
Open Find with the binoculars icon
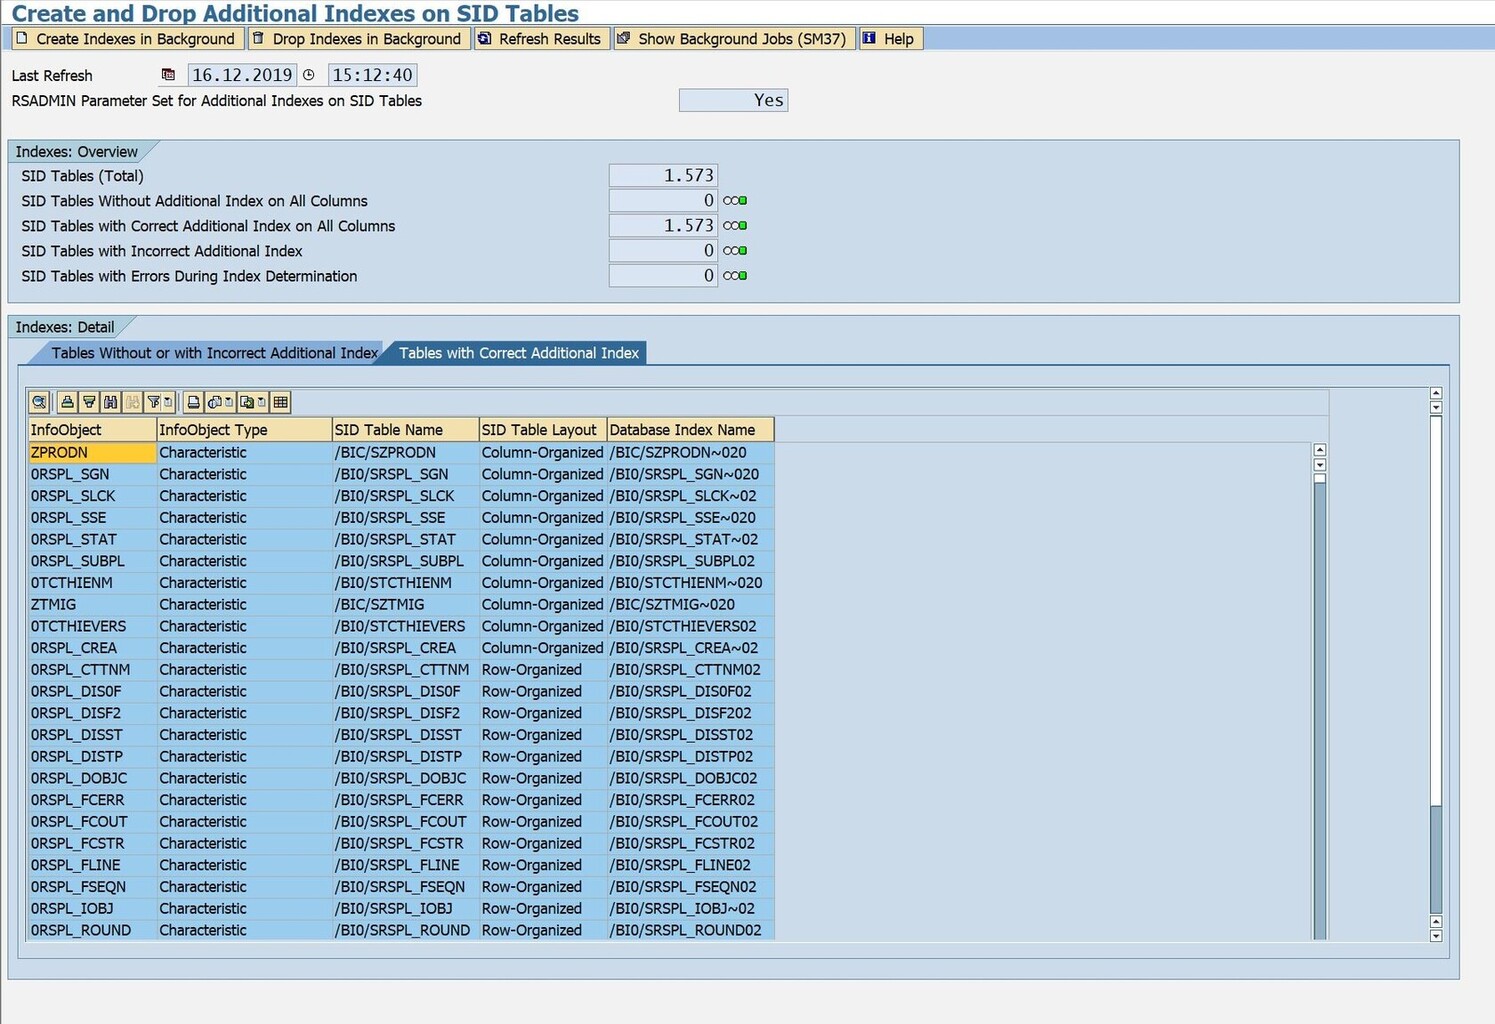(x=111, y=402)
